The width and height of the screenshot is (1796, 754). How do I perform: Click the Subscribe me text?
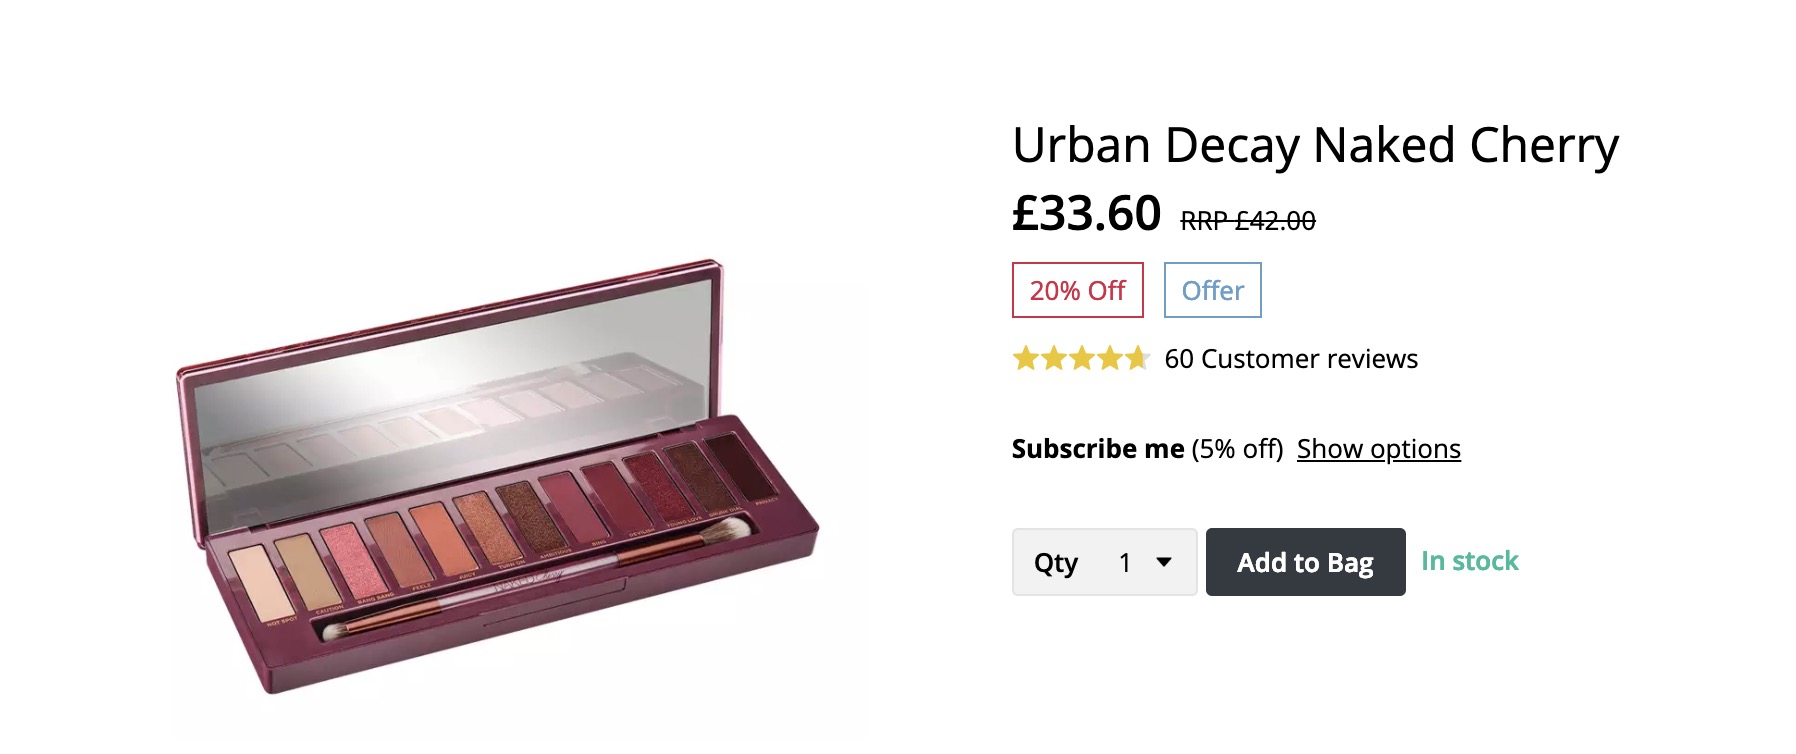[1097, 449]
